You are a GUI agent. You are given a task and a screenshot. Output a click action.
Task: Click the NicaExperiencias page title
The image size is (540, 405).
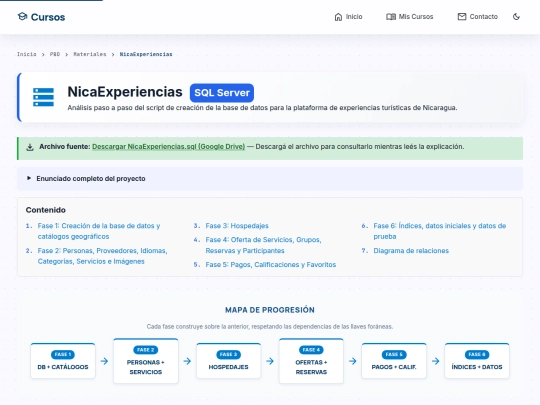pyautogui.click(x=125, y=92)
